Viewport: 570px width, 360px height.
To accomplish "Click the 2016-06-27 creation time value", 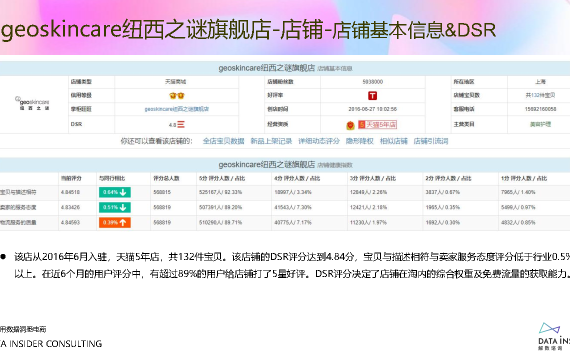I will click(x=373, y=109).
